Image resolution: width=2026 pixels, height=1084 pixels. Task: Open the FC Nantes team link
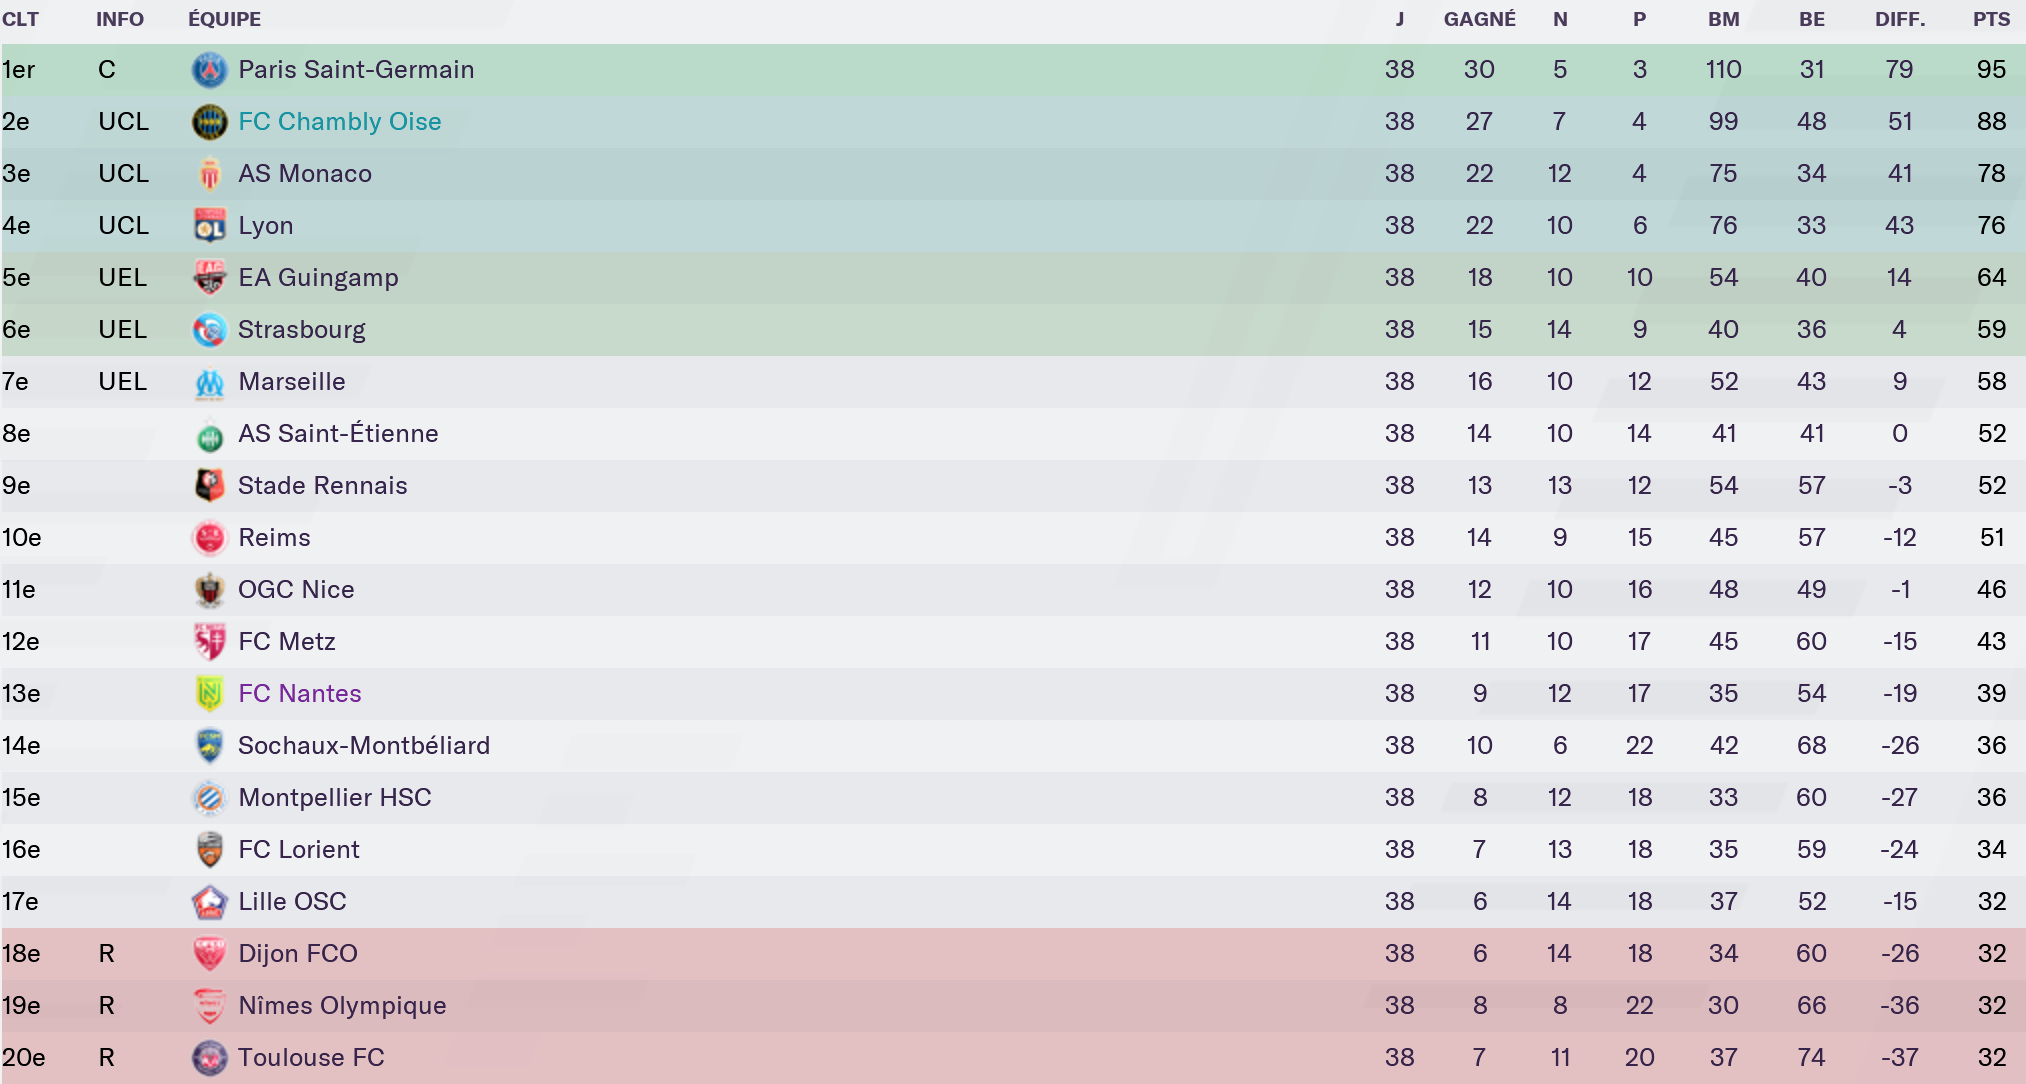(299, 694)
